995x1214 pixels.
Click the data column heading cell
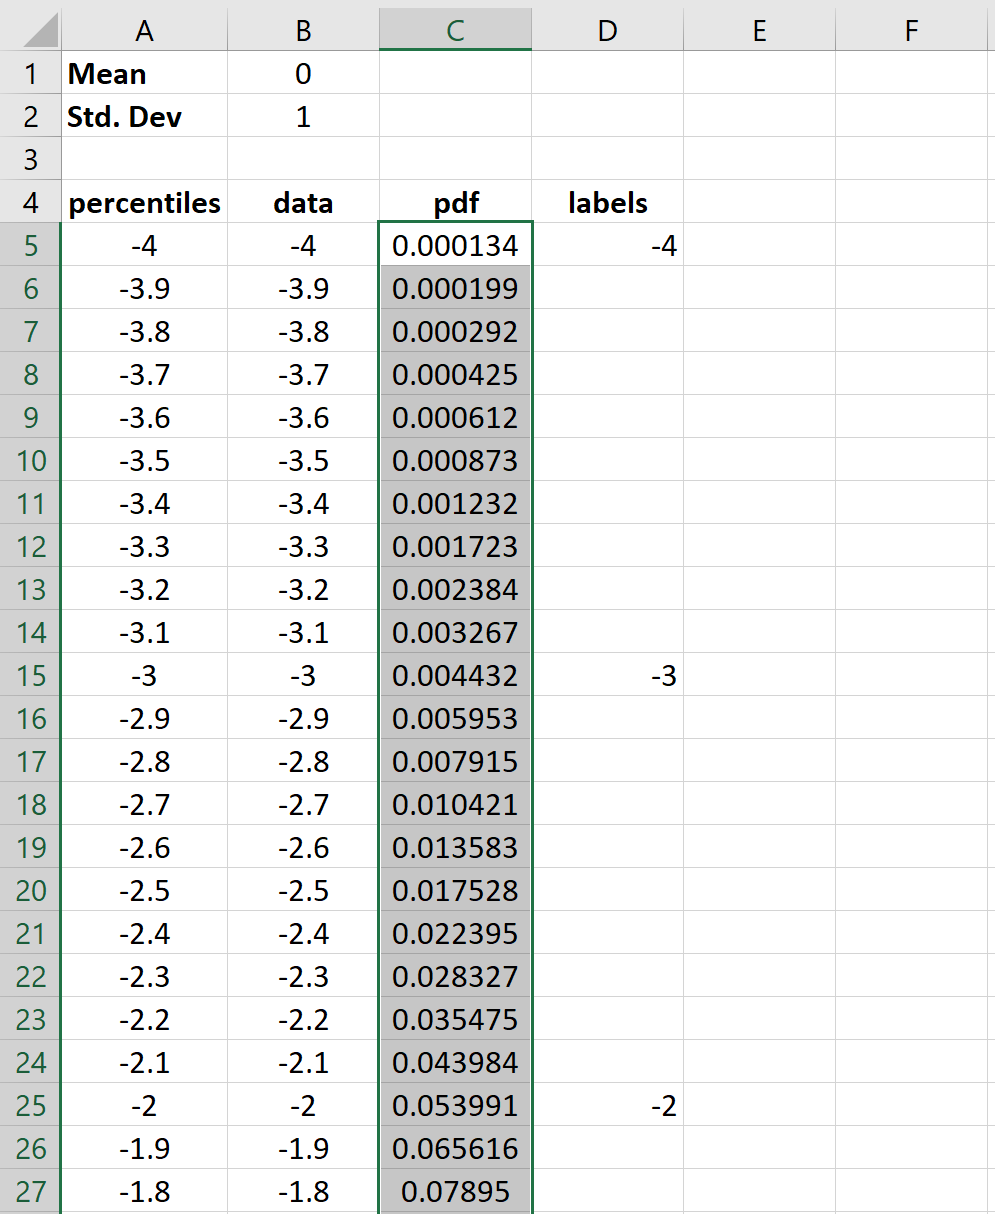302,202
